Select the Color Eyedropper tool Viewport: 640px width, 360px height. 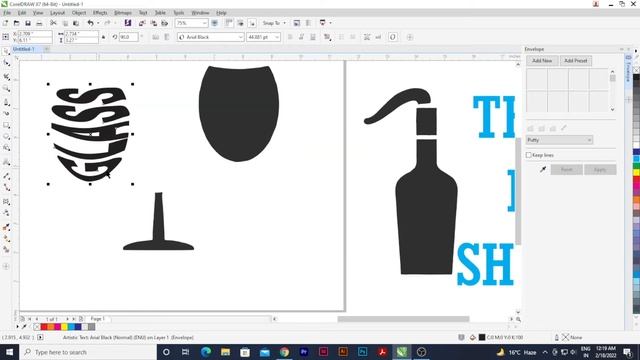6,227
